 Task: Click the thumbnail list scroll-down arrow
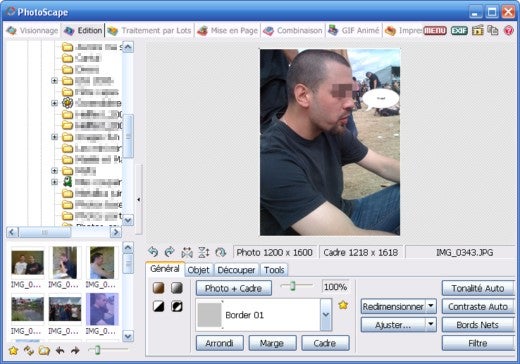coord(128,336)
